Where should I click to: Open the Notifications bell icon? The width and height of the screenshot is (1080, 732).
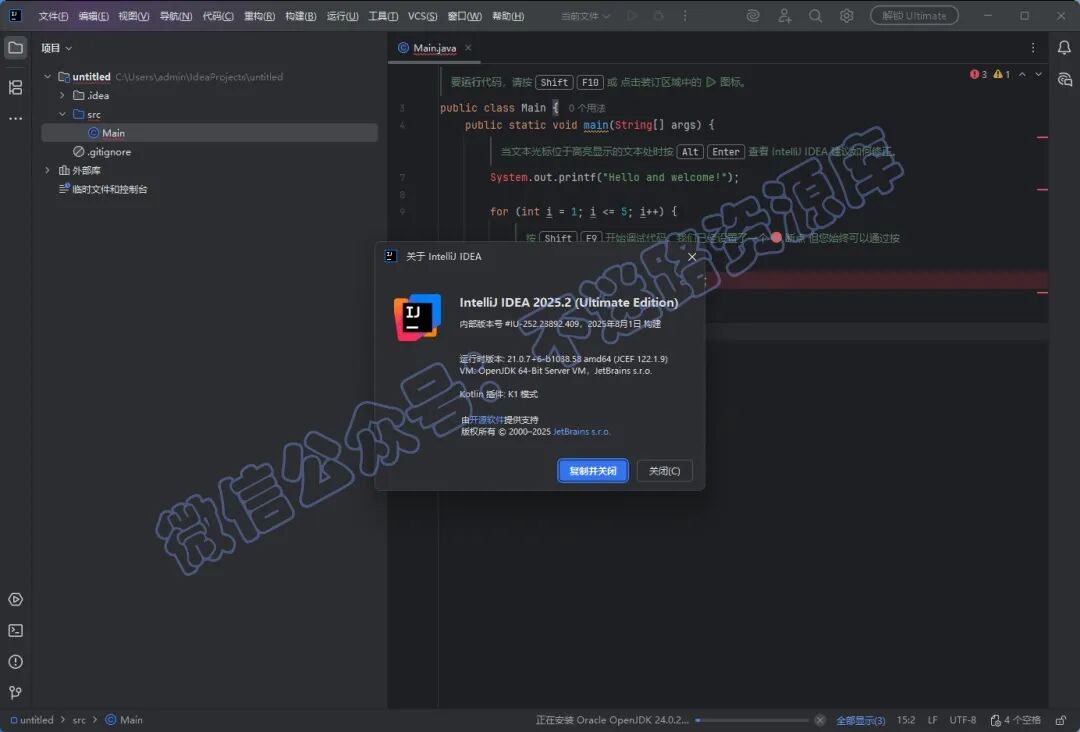point(1064,48)
